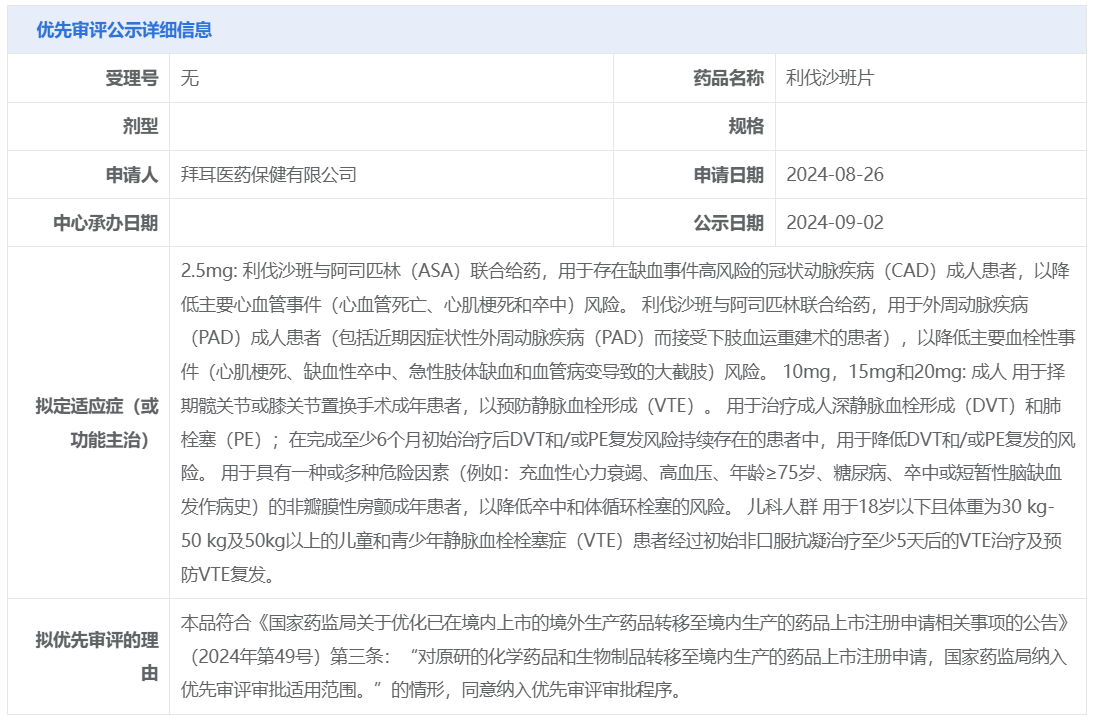Click the 药品名称 label cell

point(694,78)
